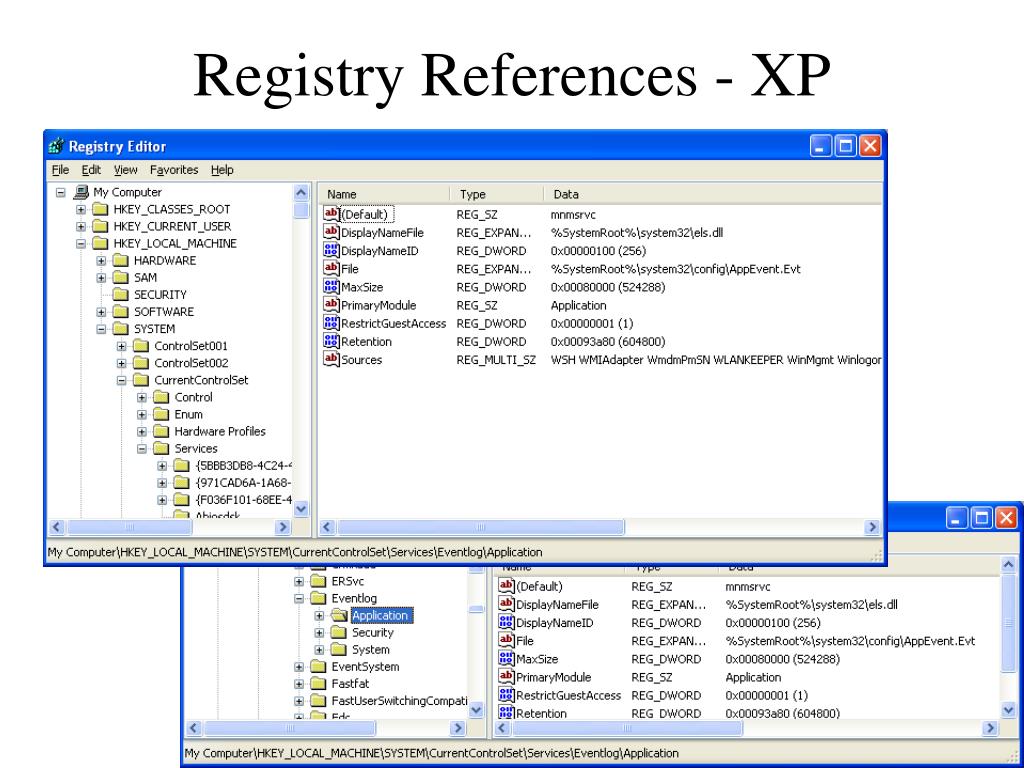This screenshot has height=768, width=1024.
Task: Click RestrictGuestAccess DWORD icon in front window
Action: 331,323
